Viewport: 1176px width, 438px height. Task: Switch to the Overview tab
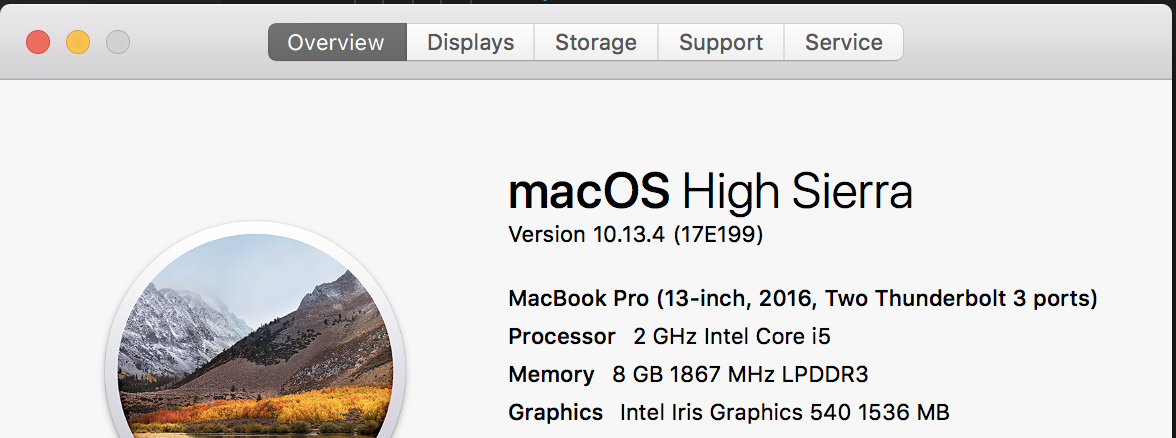pos(338,42)
